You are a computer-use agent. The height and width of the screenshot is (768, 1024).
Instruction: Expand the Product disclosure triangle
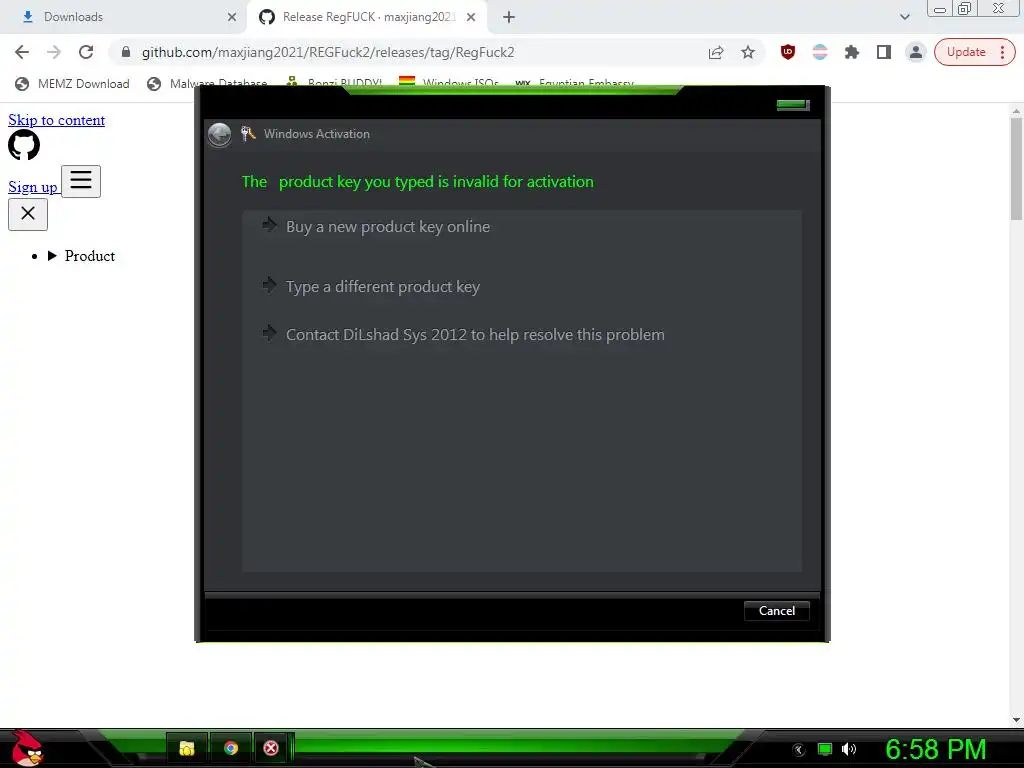click(x=52, y=256)
